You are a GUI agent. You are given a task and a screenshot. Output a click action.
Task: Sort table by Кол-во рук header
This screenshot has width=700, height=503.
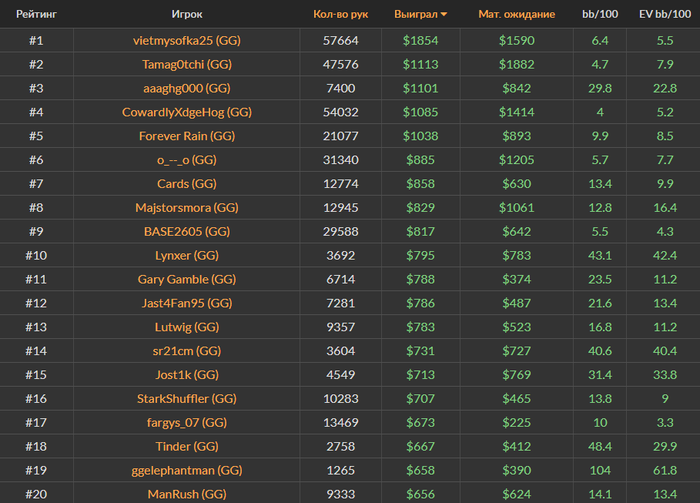pyautogui.click(x=341, y=14)
